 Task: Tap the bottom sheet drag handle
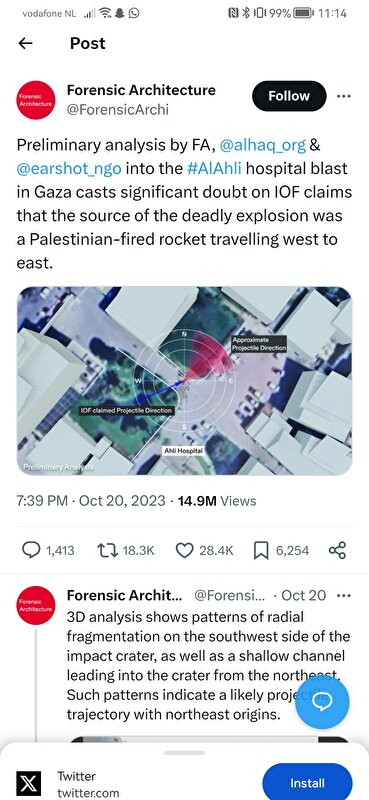184,752
